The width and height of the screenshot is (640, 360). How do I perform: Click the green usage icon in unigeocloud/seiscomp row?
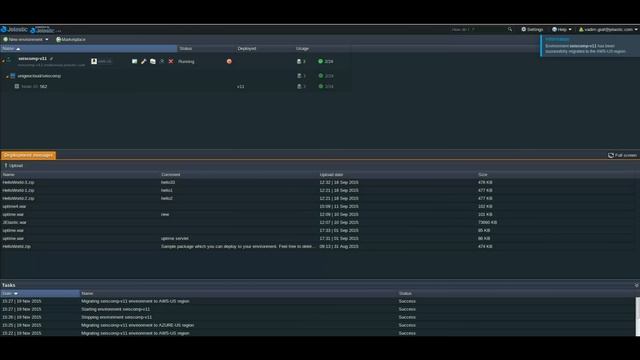point(321,76)
